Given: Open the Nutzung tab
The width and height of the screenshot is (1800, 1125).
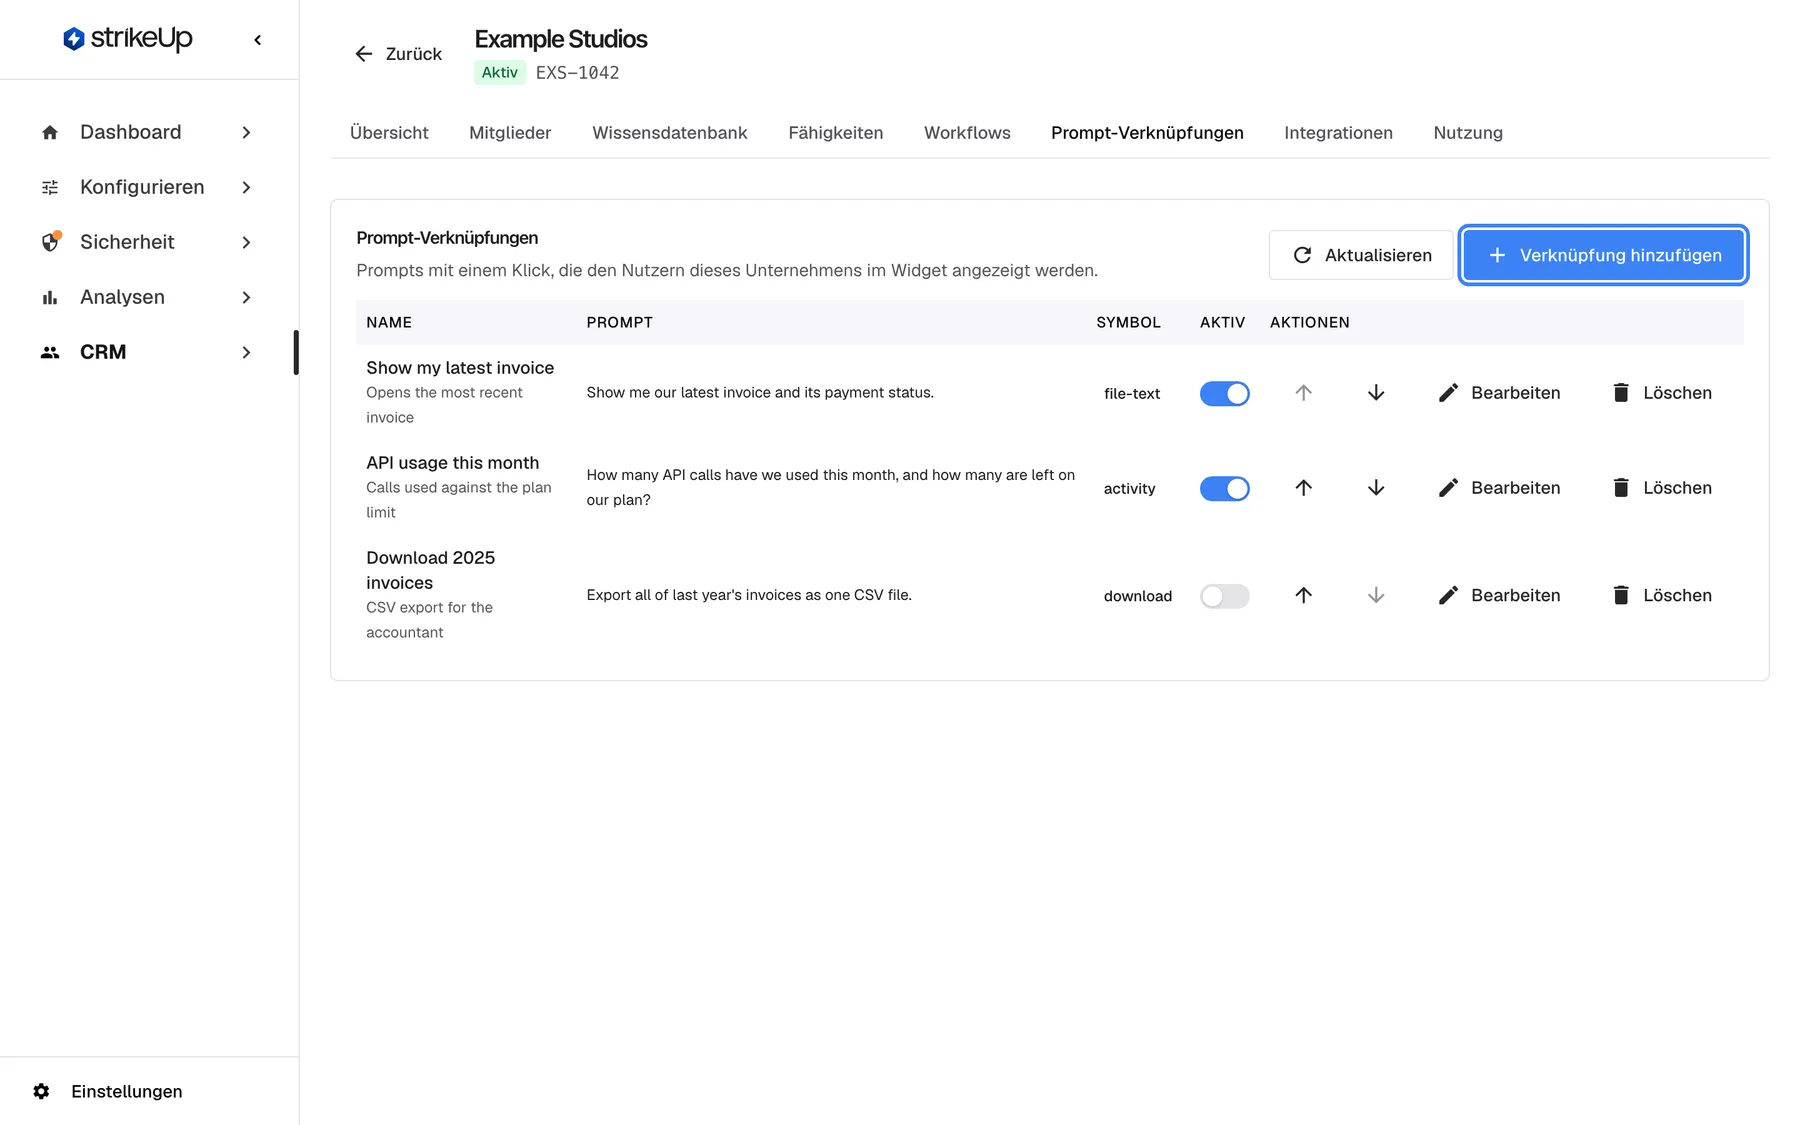Looking at the screenshot, I should coord(1468,133).
